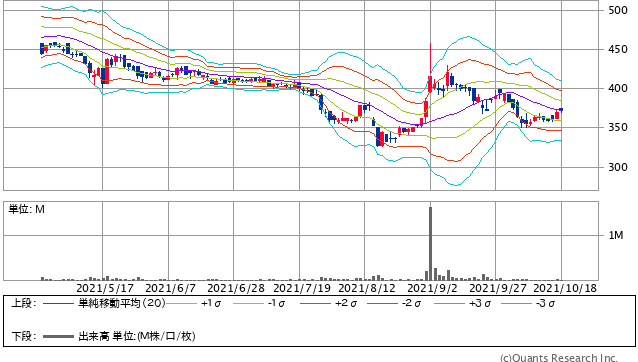Click the 1M volume axis label
This screenshot has width=638, height=362.
(x=616, y=235)
